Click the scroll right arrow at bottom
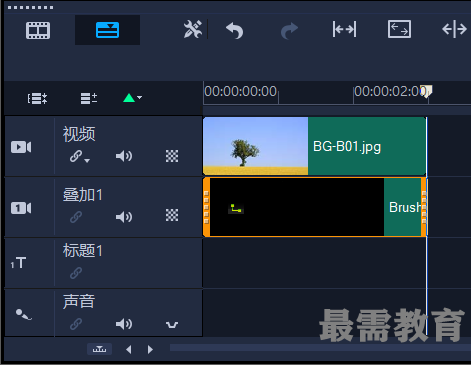This screenshot has width=471, height=365. tap(150, 349)
